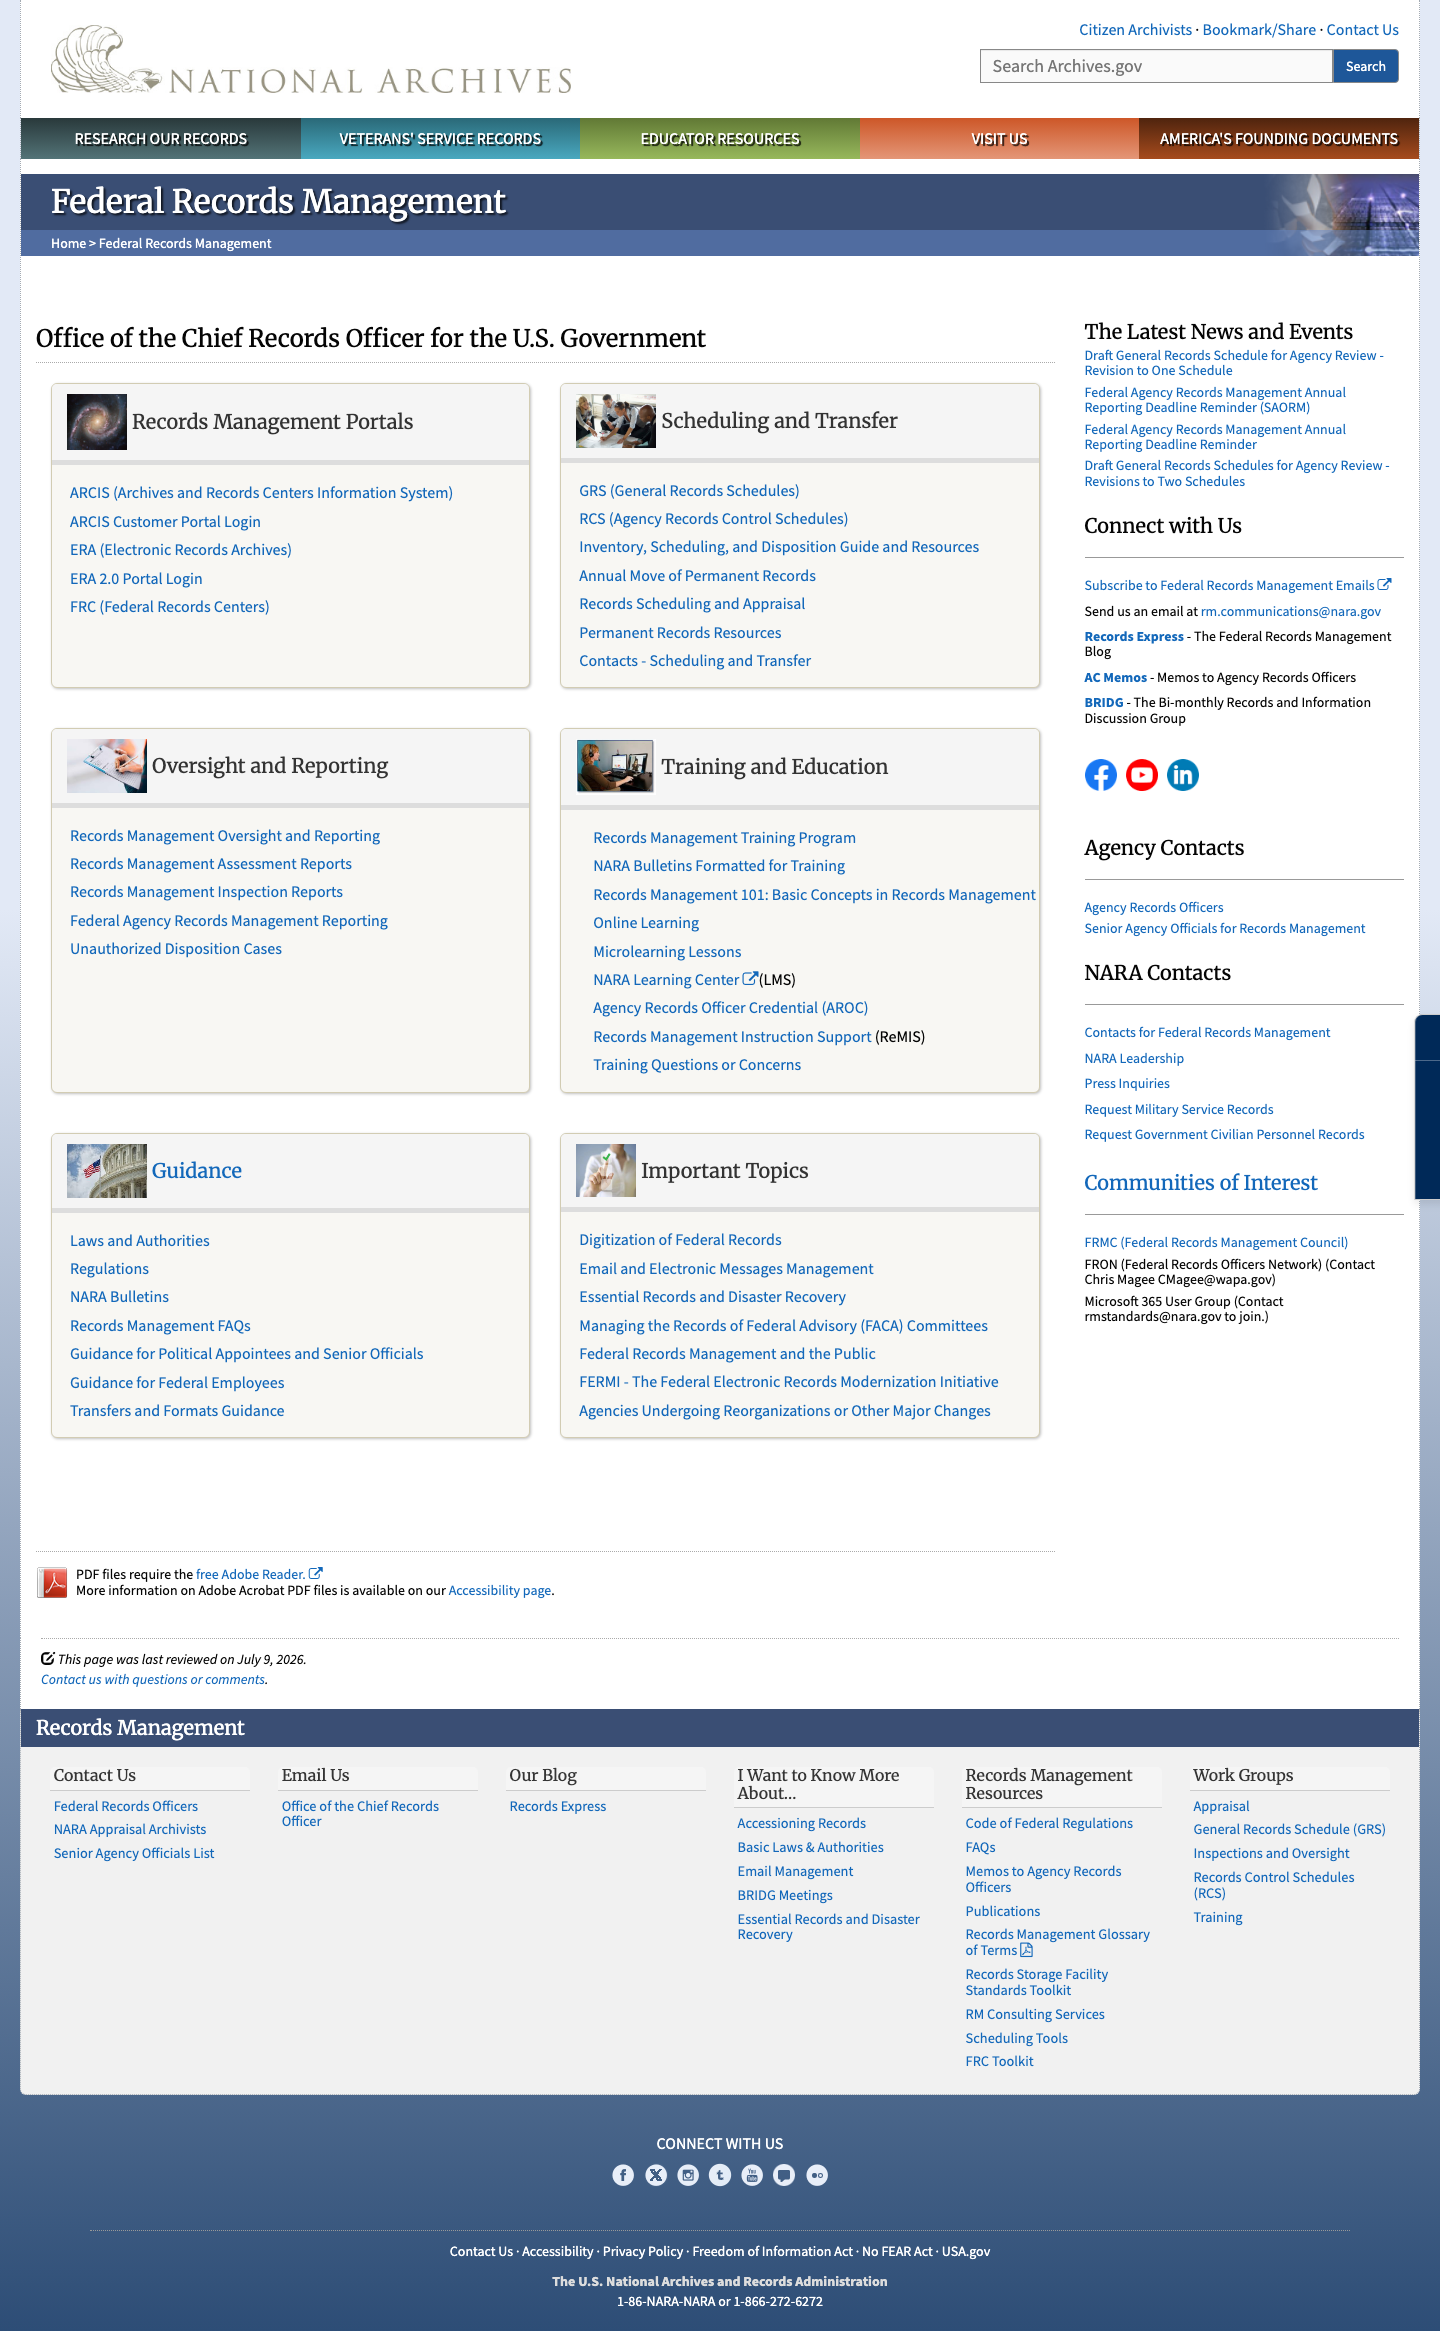Open Essential Records and Disaster Recovery topic
This screenshot has width=1440, height=2331.
pos(712,1297)
